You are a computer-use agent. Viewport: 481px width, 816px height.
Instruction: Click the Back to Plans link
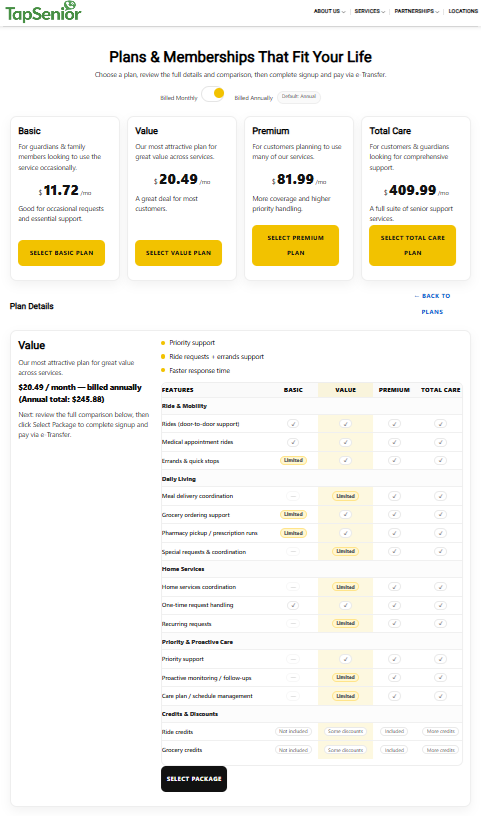click(432, 303)
